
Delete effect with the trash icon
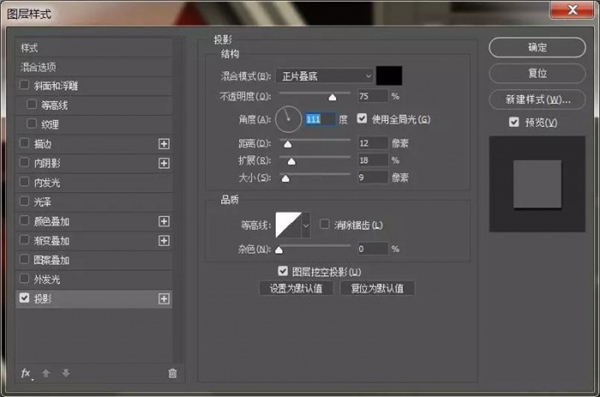point(173,373)
